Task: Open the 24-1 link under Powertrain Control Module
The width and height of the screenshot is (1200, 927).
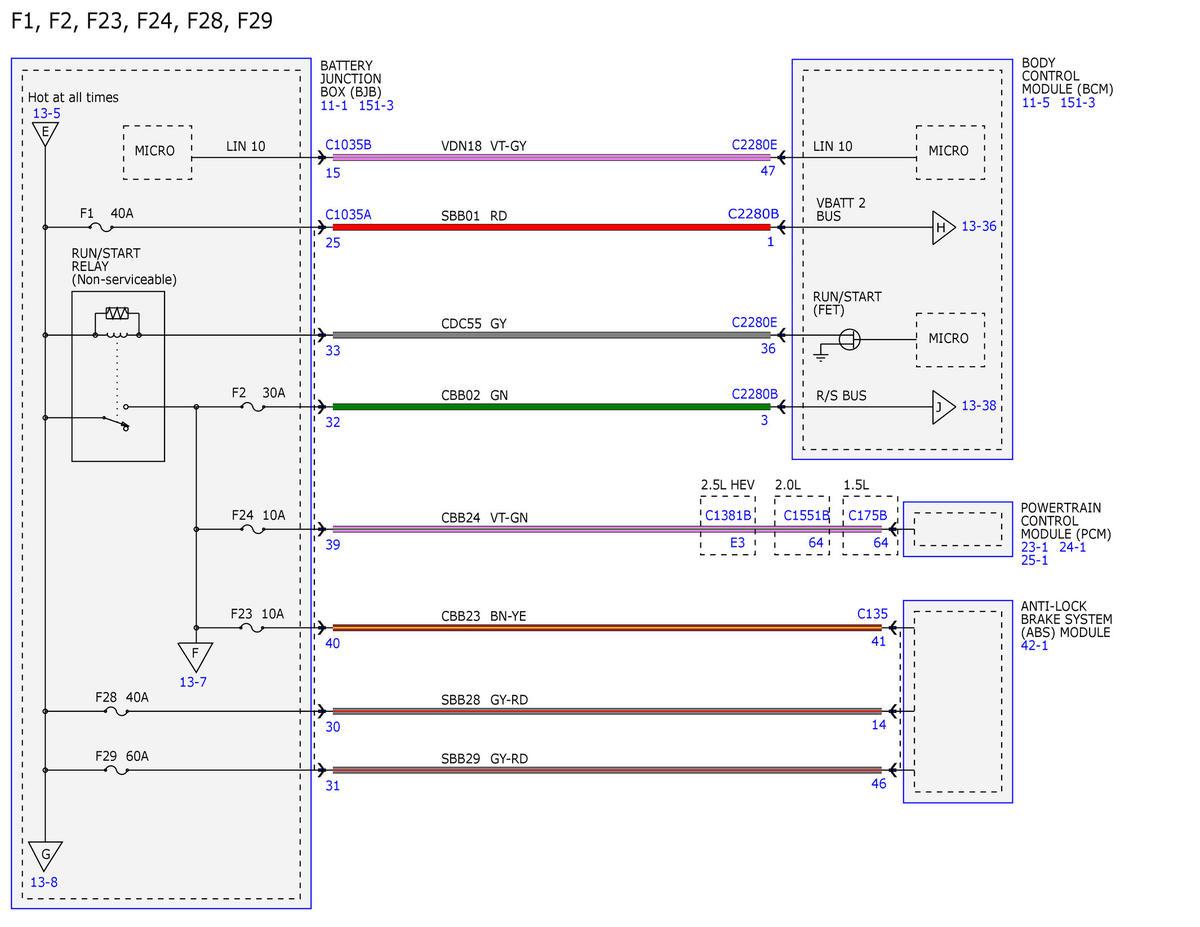Action: click(x=1071, y=547)
